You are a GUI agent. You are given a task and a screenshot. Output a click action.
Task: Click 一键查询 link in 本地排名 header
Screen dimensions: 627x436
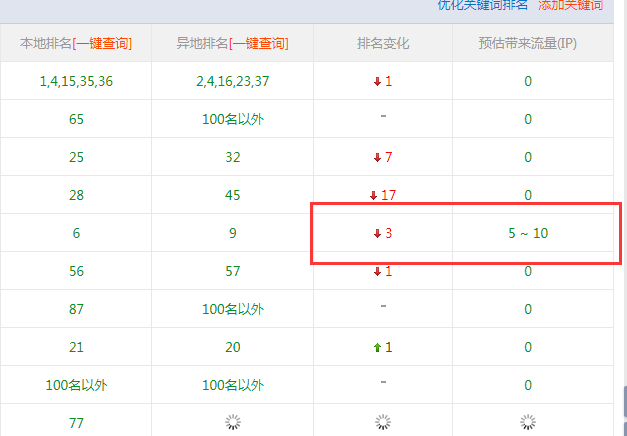102,44
